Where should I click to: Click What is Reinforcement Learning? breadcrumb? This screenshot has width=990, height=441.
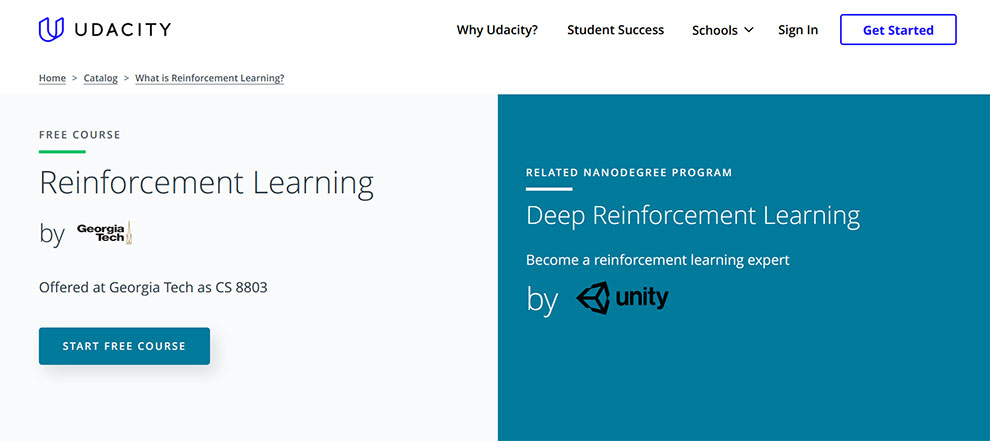click(210, 78)
